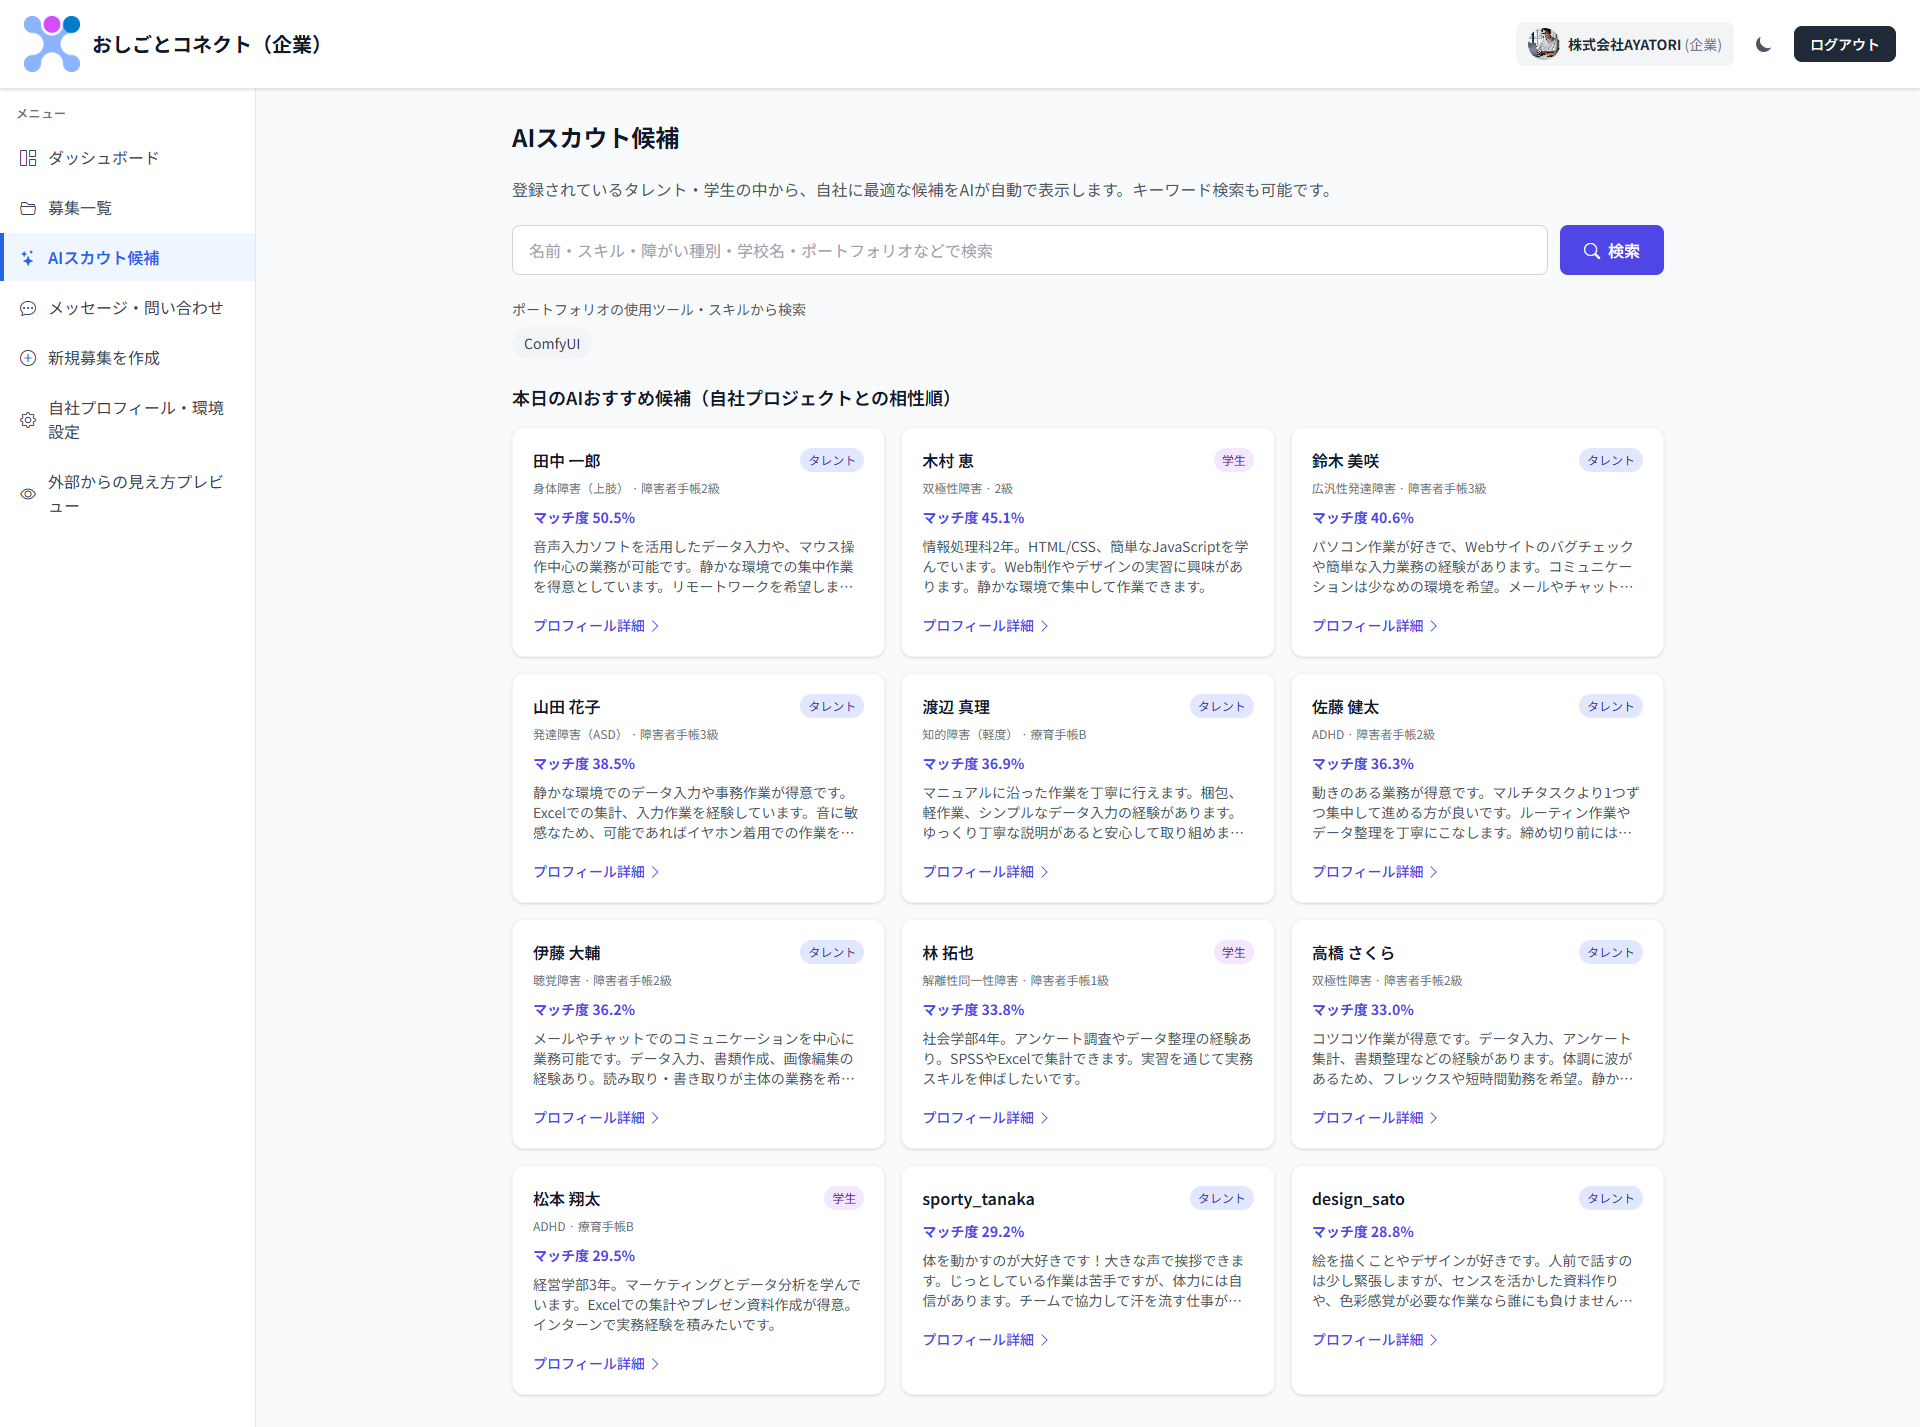Open sporty_tanaka プロフィール詳細 link
This screenshot has width=1920, height=1427.
pyautogui.click(x=985, y=1340)
